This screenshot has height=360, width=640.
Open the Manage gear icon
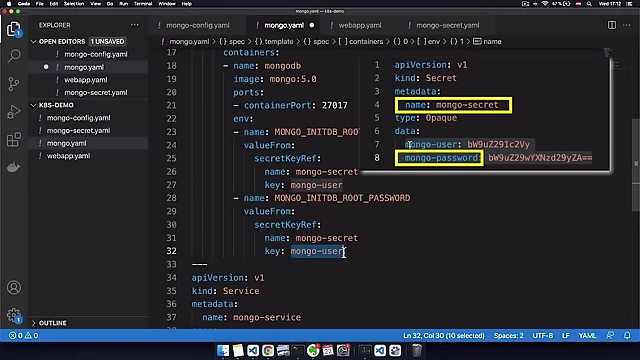(x=13, y=315)
